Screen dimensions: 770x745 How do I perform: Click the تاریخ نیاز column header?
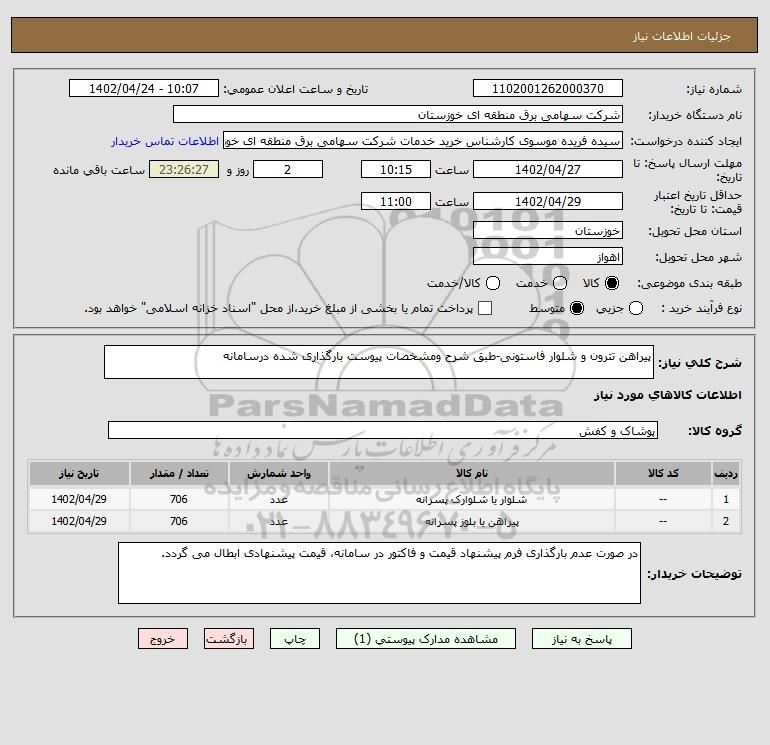click(79, 473)
